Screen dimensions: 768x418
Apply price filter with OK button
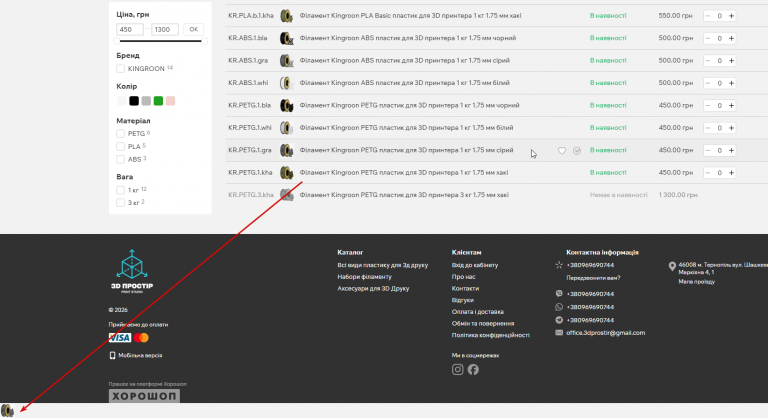[193, 29]
